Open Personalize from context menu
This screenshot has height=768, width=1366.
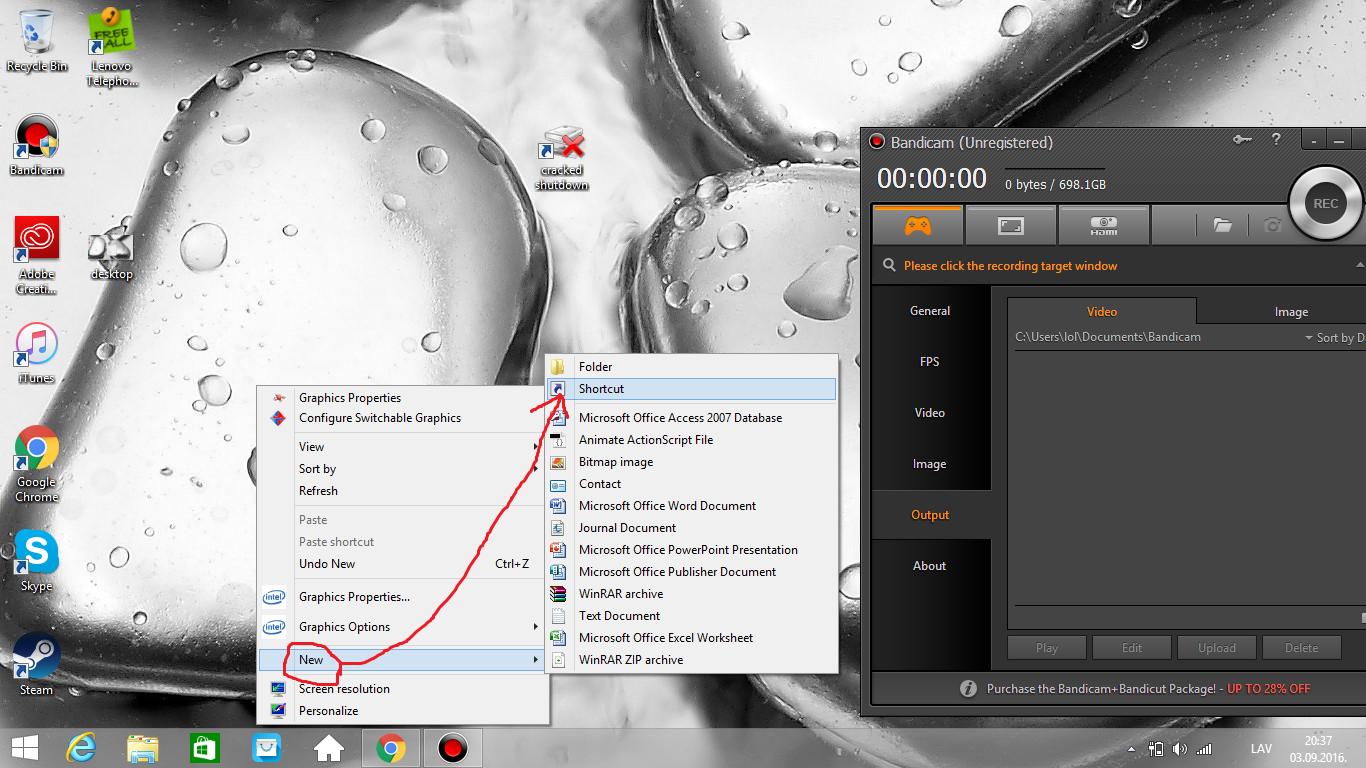(403, 711)
